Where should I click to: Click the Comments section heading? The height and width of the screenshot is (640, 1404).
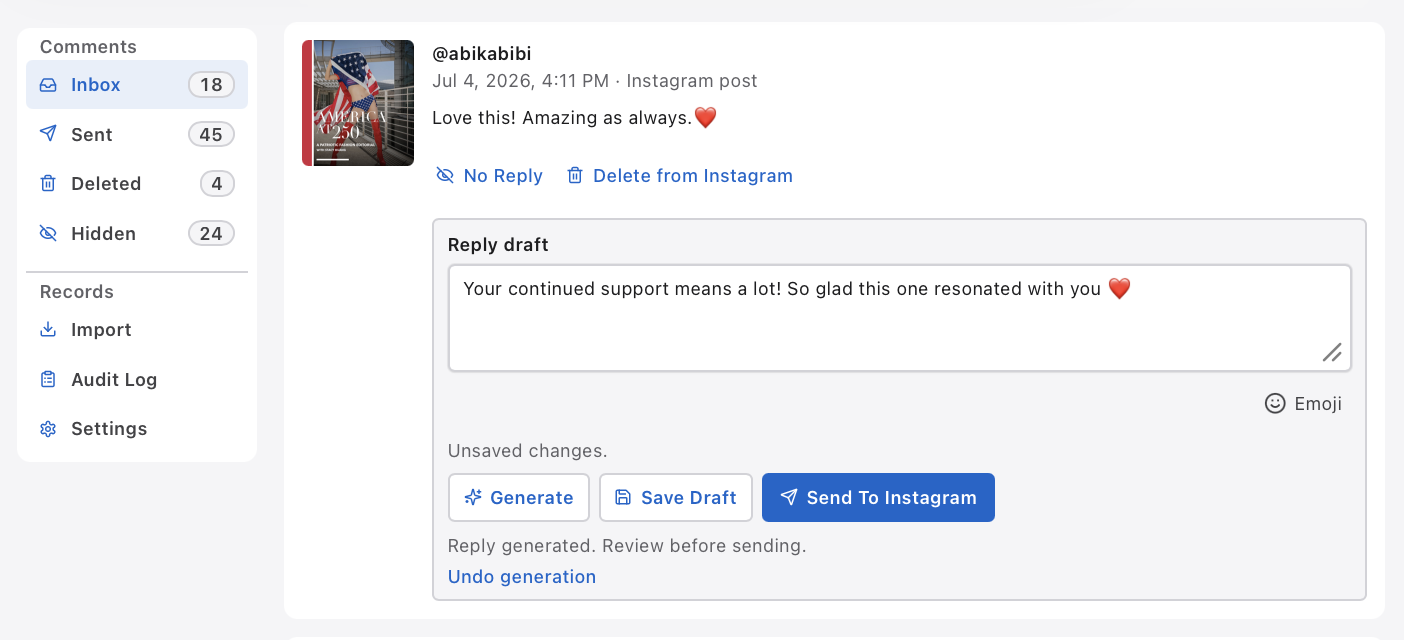pos(88,47)
